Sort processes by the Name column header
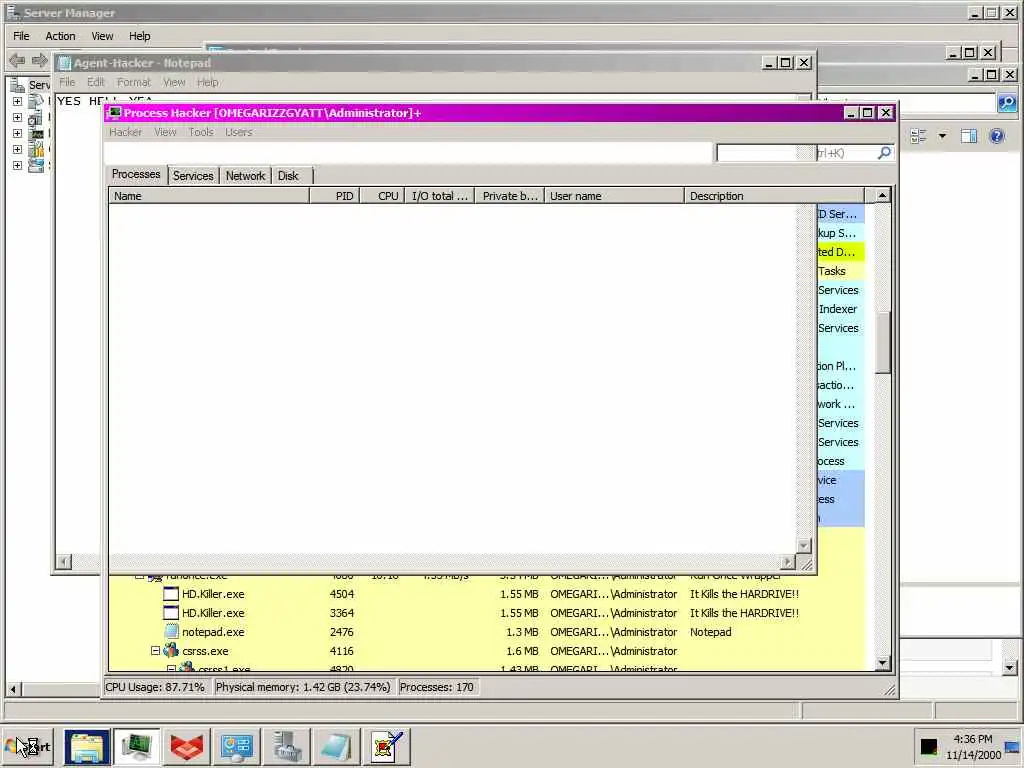 209,196
